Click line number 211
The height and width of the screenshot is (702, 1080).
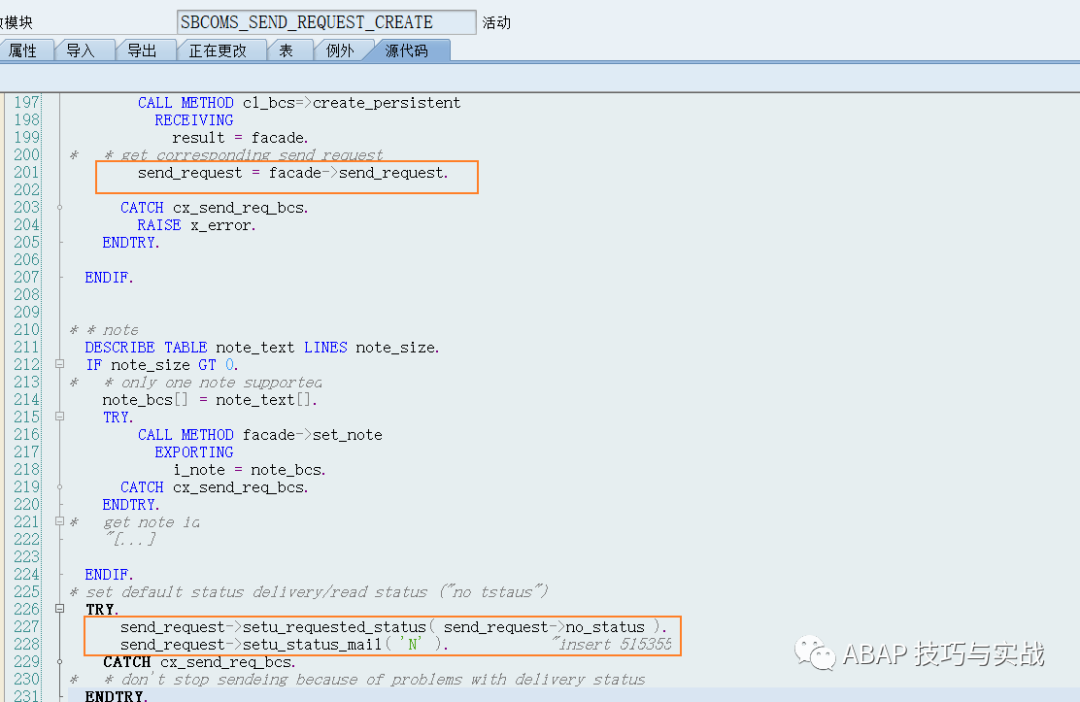coord(27,347)
